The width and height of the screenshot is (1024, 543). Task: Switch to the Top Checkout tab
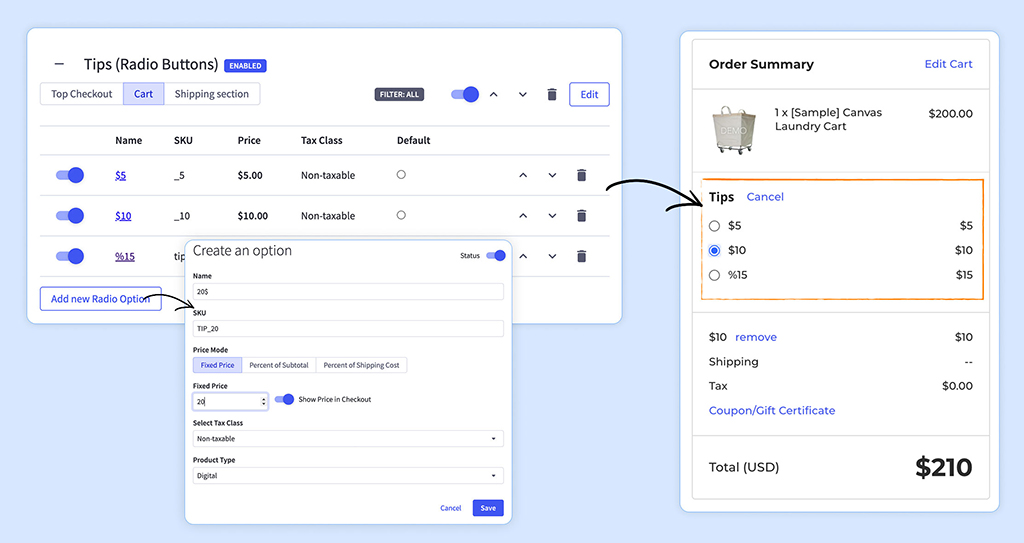(82, 94)
